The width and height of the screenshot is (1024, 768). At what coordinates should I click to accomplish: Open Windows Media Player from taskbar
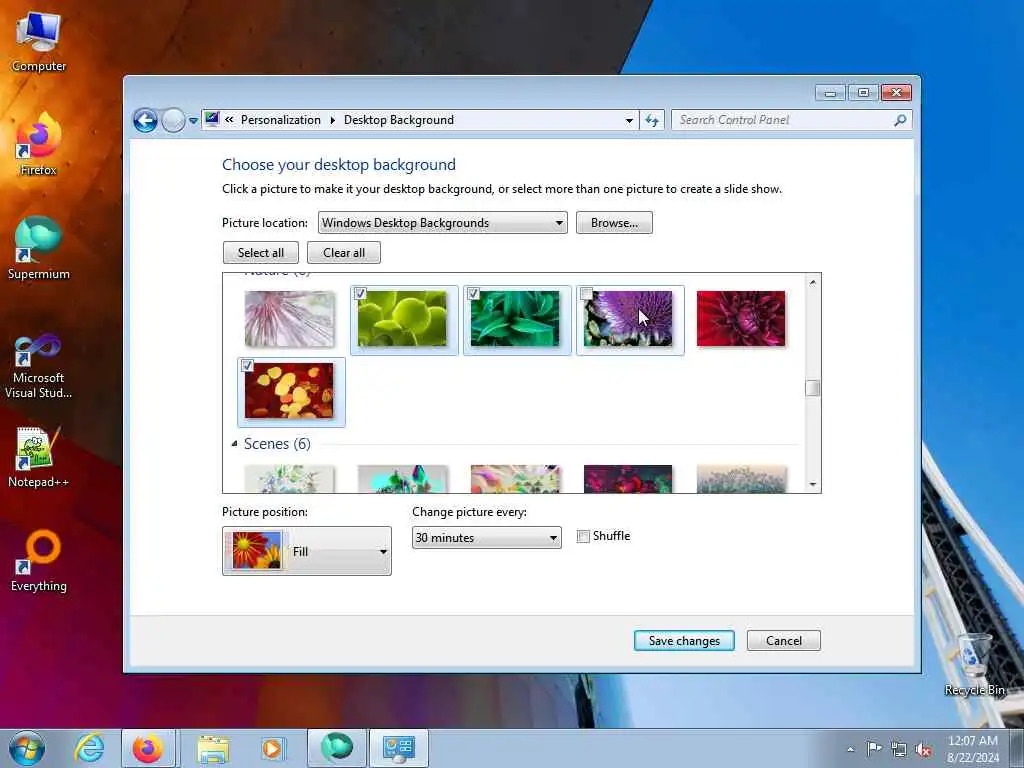coord(272,748)
